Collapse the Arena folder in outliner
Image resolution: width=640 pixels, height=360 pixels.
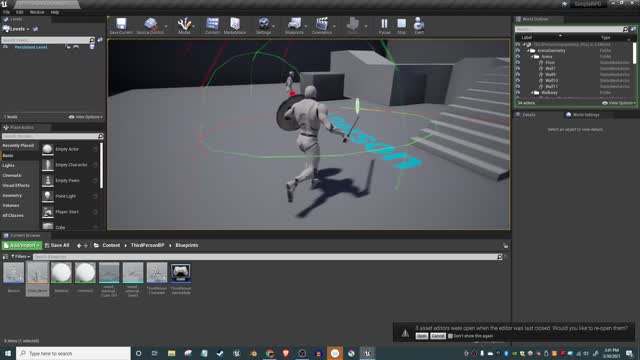pos(532,57)
